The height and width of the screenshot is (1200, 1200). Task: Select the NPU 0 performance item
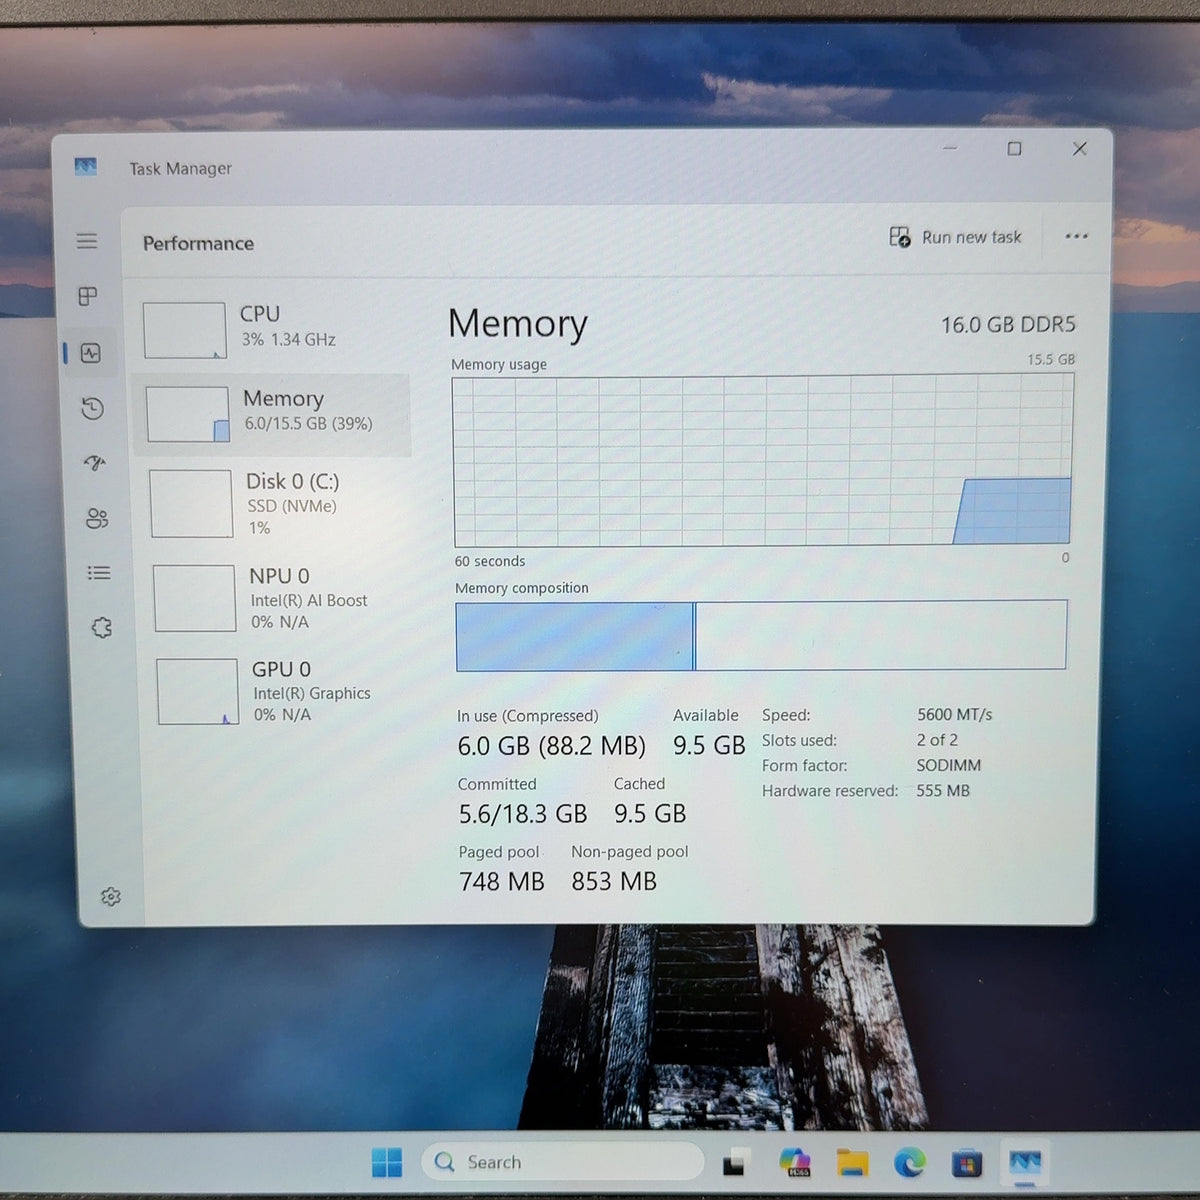click(x=280, y=598)
